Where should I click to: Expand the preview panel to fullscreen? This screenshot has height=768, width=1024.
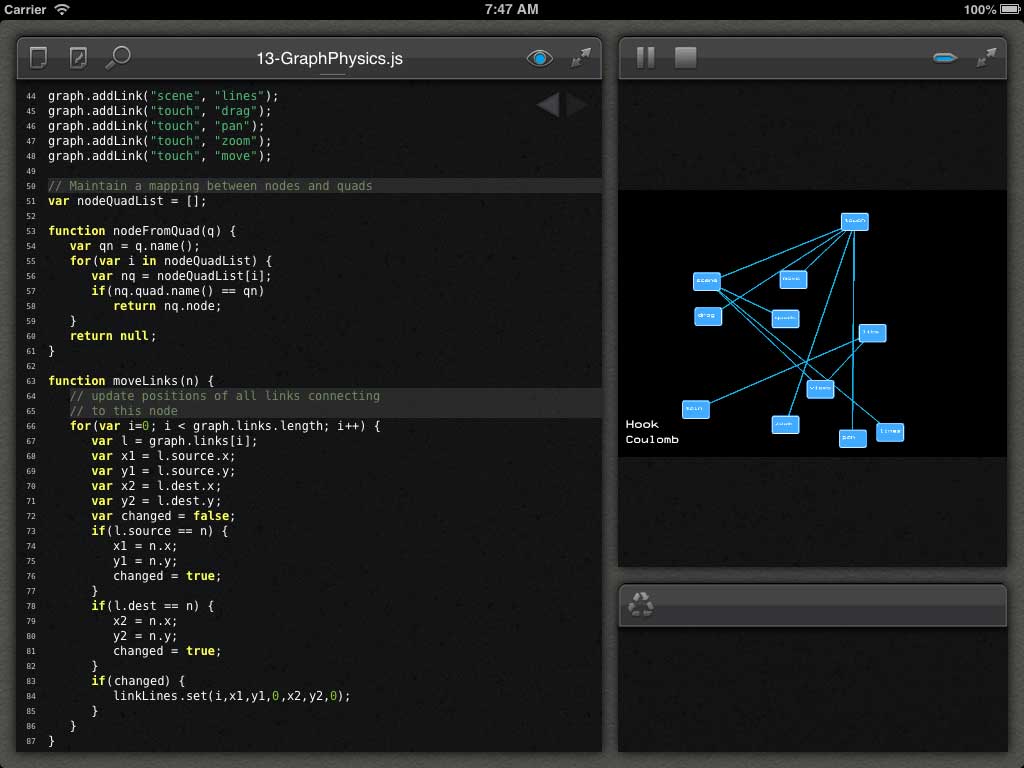(986, 57)
